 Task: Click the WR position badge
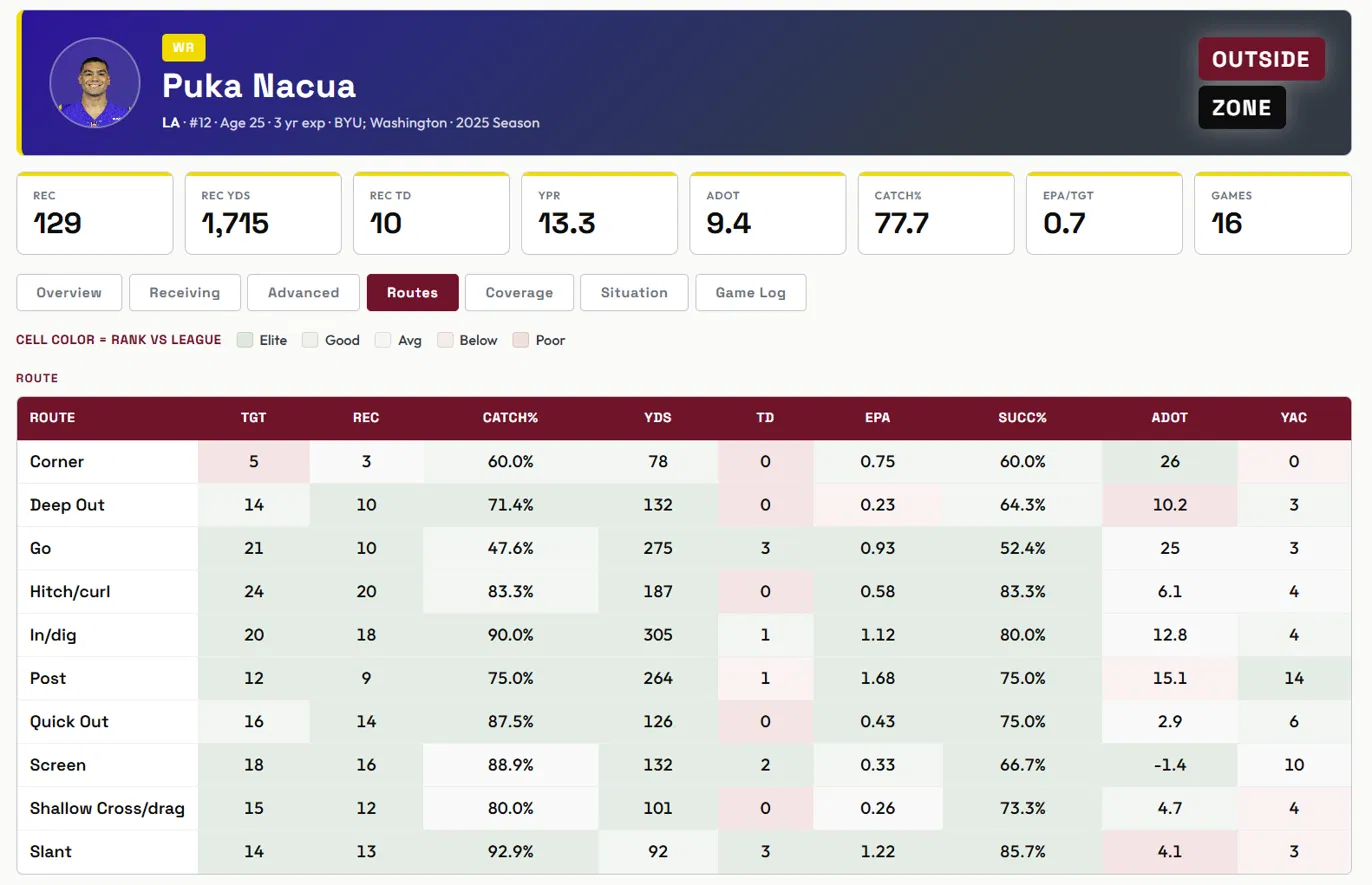(184, 47)
